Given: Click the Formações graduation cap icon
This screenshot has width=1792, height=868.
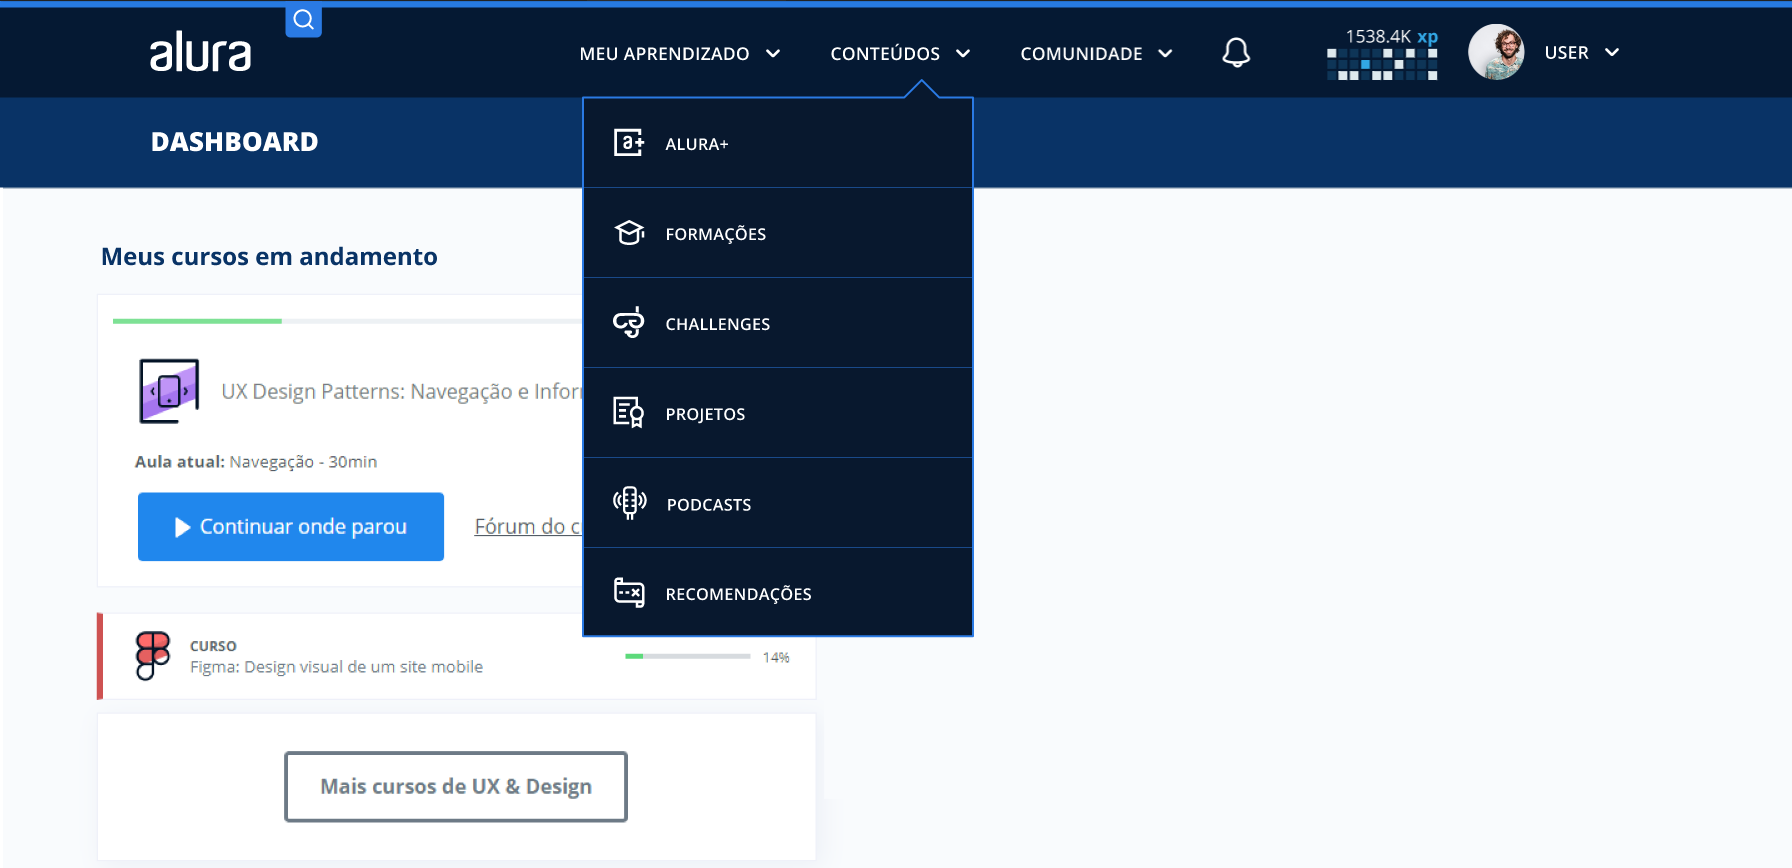Looking at the screenshot, I should (629, 233).
